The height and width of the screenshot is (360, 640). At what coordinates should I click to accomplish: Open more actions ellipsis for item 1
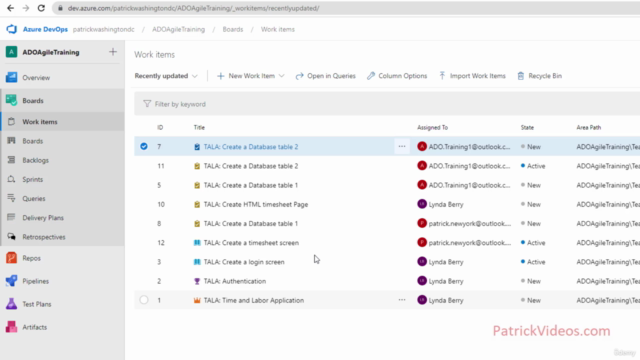(x=402, y=300)
